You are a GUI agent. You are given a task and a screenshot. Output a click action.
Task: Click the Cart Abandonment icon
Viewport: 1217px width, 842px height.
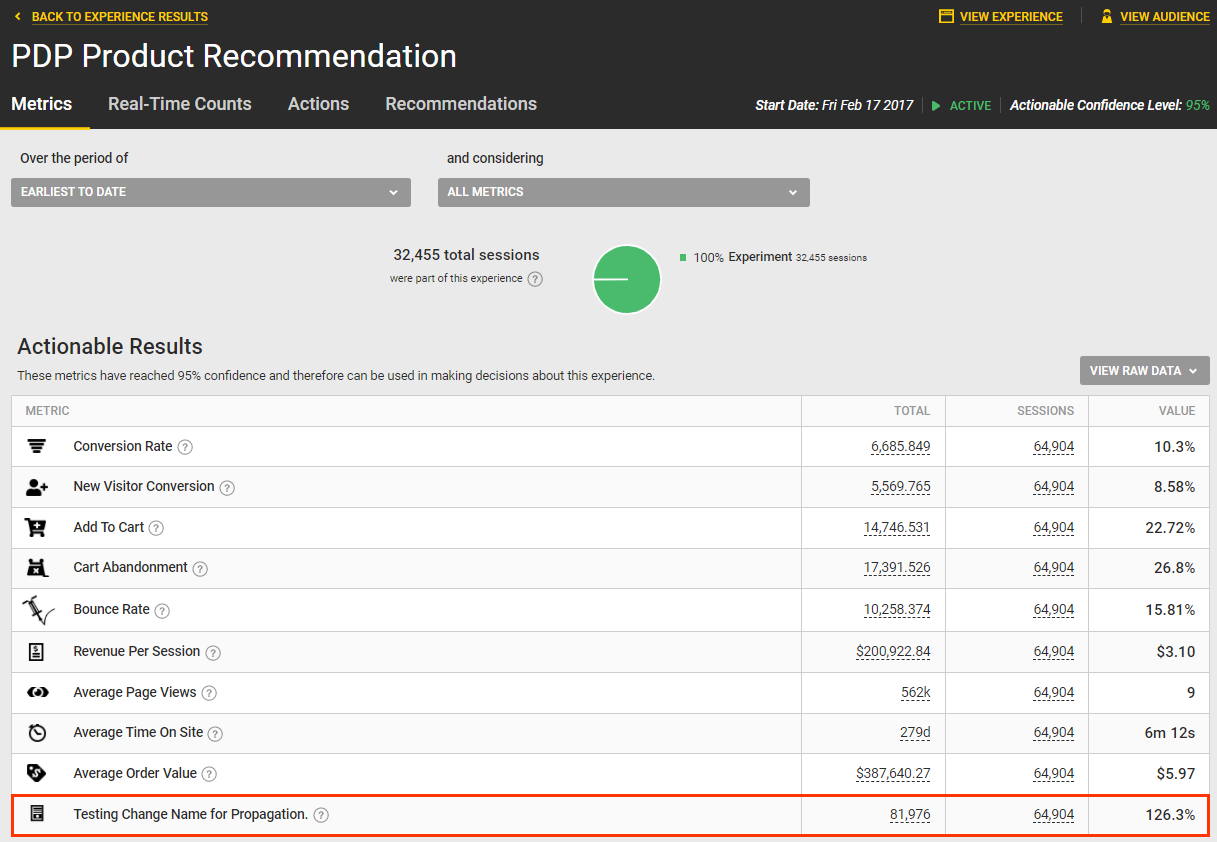pos(37,568)
